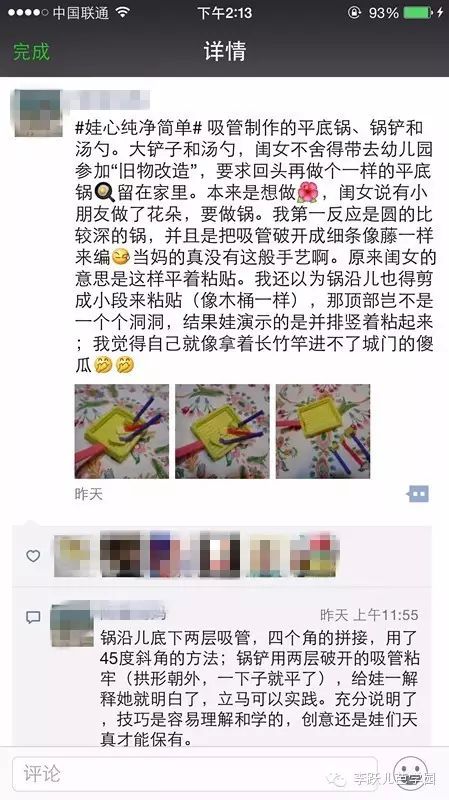Viewport: 449px width, 800px height.
Task: Tap the #娃心纯净简单# hashtag text
Action: pos(139,128)
